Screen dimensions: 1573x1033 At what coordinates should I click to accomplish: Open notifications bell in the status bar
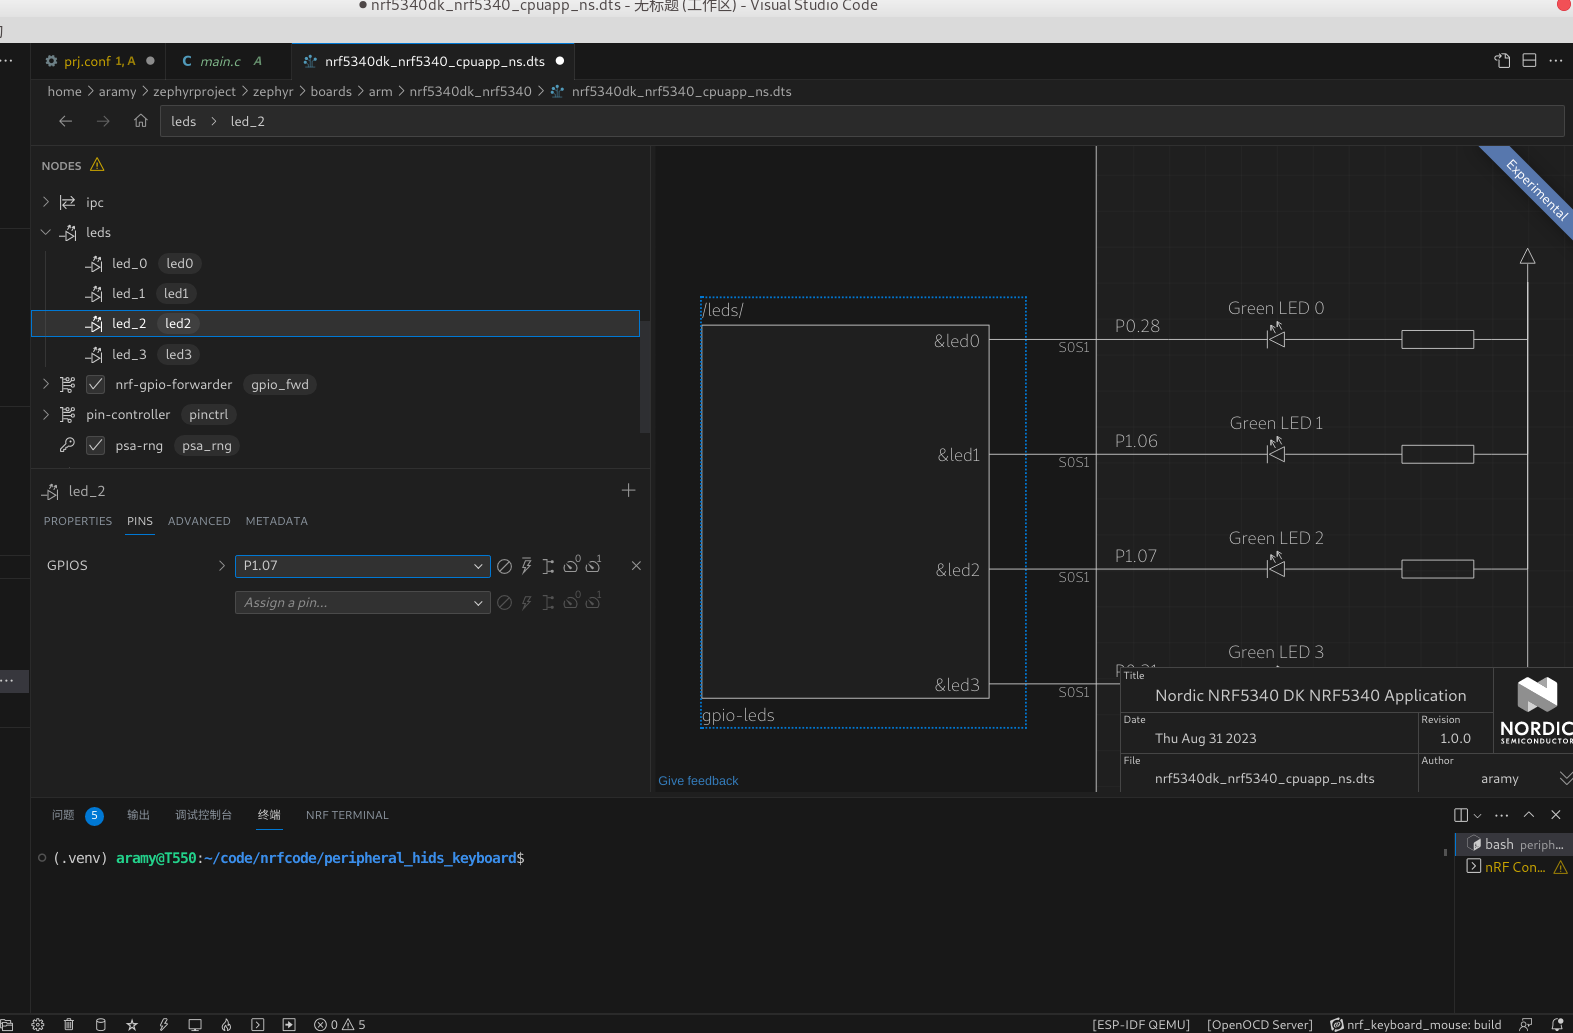coord(1557,1024)
